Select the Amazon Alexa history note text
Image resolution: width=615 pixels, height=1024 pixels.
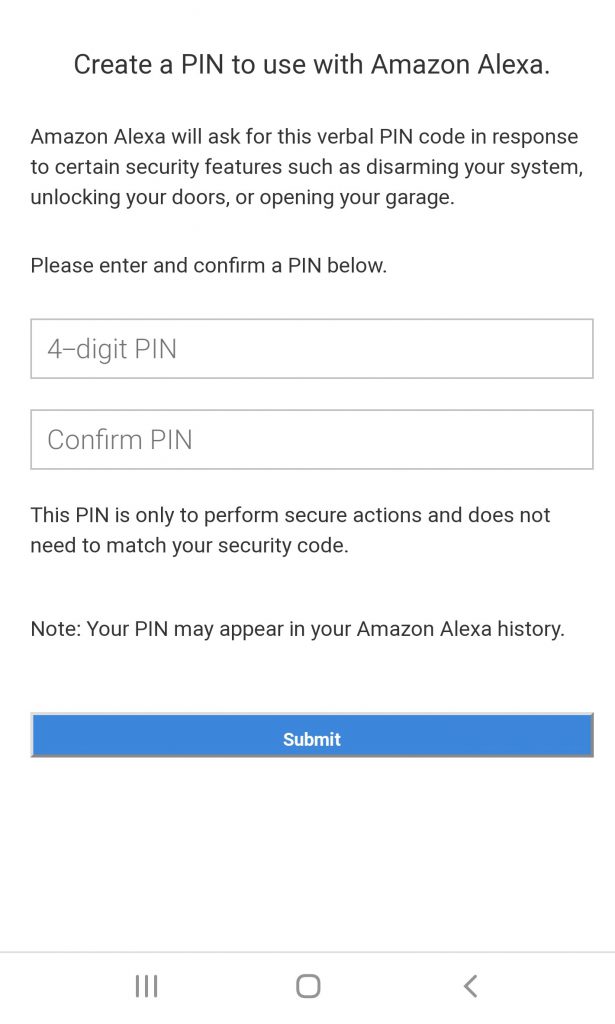pos(298,628)
